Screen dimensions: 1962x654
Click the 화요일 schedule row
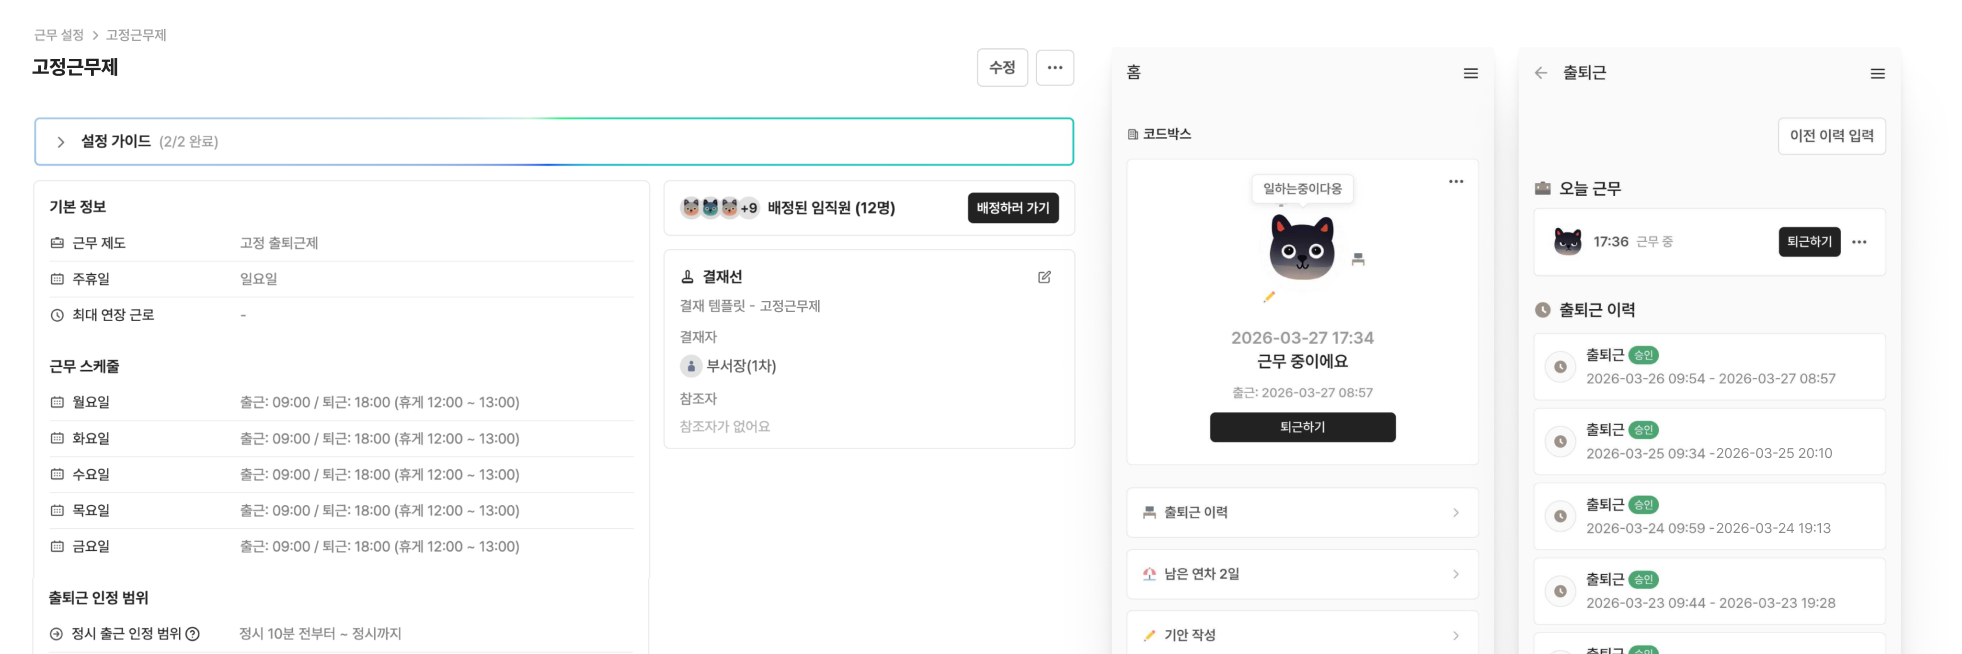click(x=342, y=439)
